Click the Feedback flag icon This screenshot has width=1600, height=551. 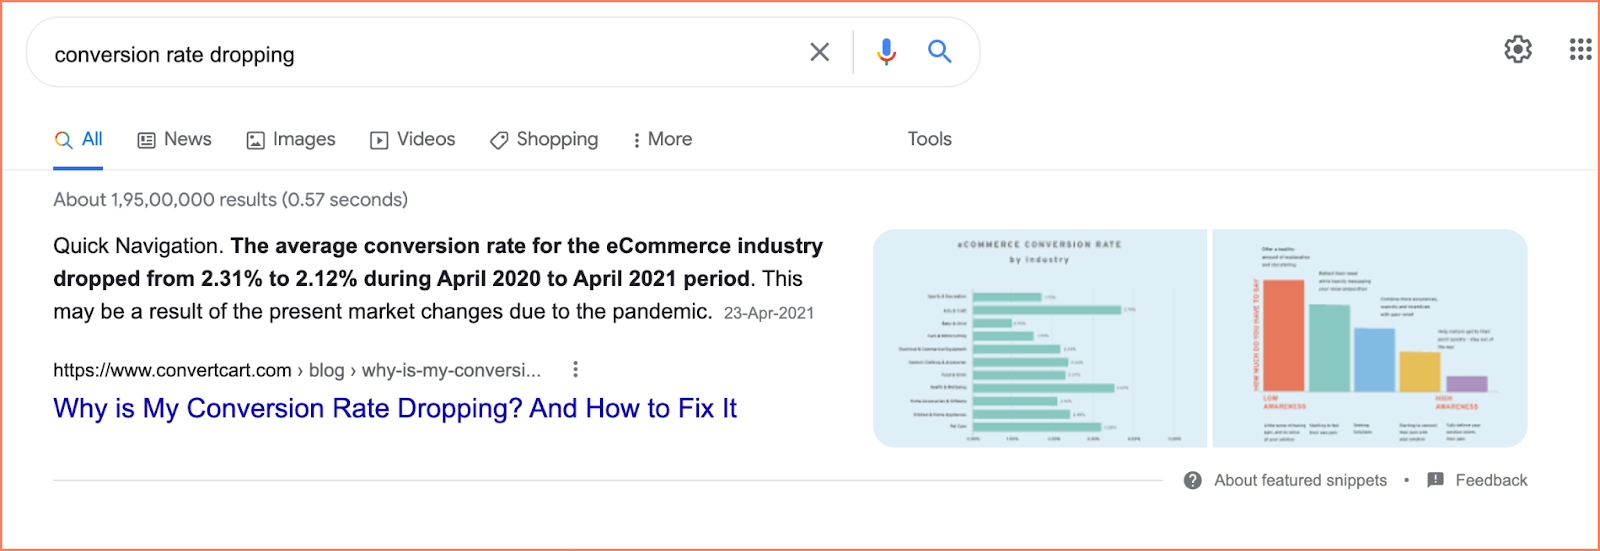(1435, 480)
